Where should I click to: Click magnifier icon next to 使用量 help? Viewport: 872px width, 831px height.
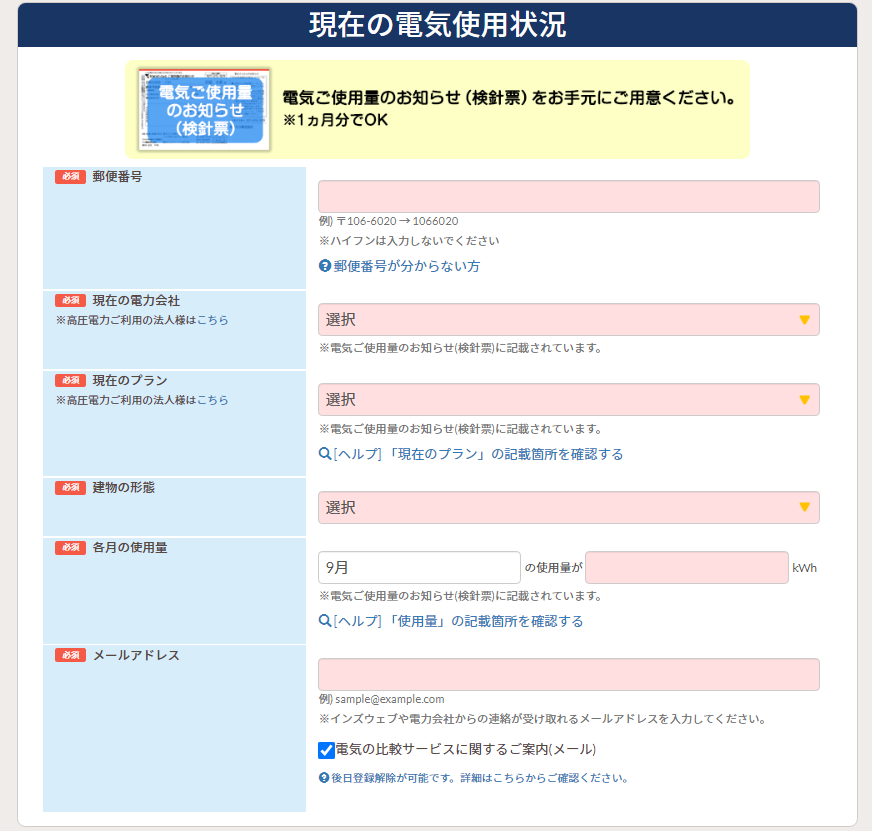click(325, 621)
